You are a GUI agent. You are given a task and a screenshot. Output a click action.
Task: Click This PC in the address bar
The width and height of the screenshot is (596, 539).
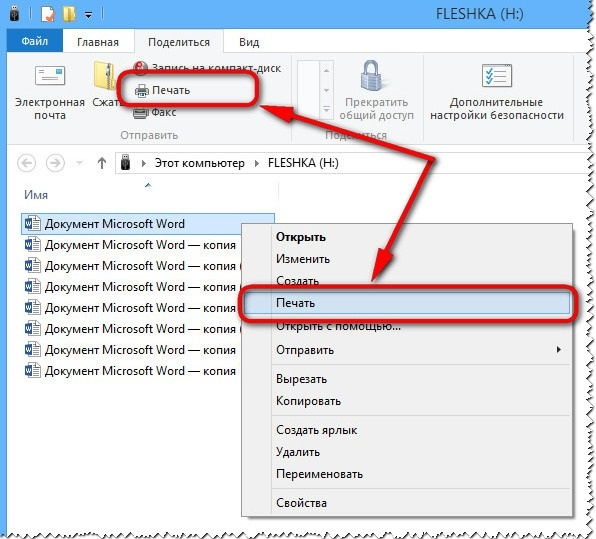200,163
